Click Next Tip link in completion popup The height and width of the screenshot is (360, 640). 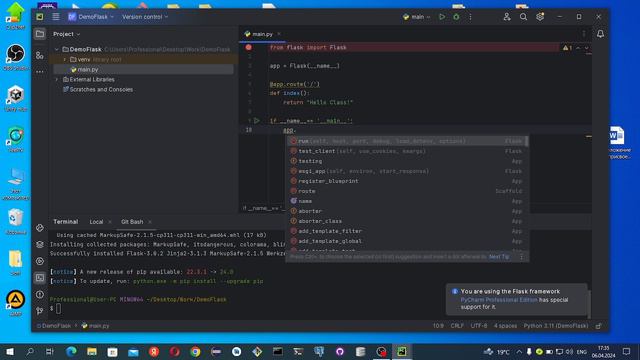coord(499,257)
